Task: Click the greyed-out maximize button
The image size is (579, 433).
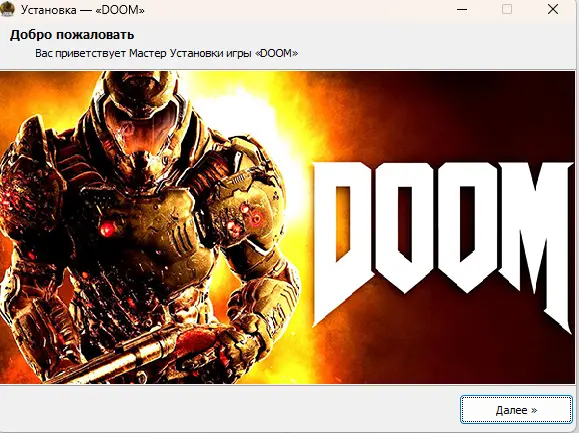Action: point(507,9)
